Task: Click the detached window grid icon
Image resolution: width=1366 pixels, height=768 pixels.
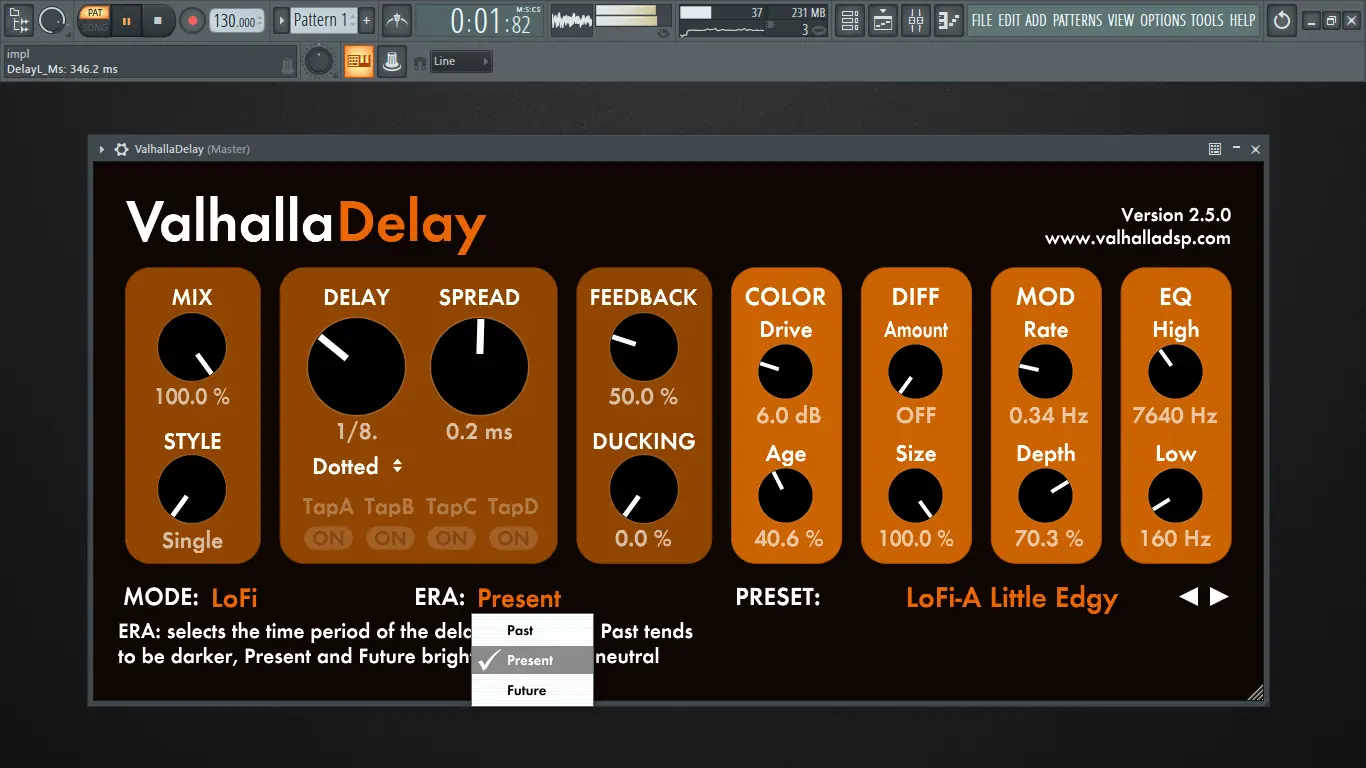Action: click(x=1215, y=149)
